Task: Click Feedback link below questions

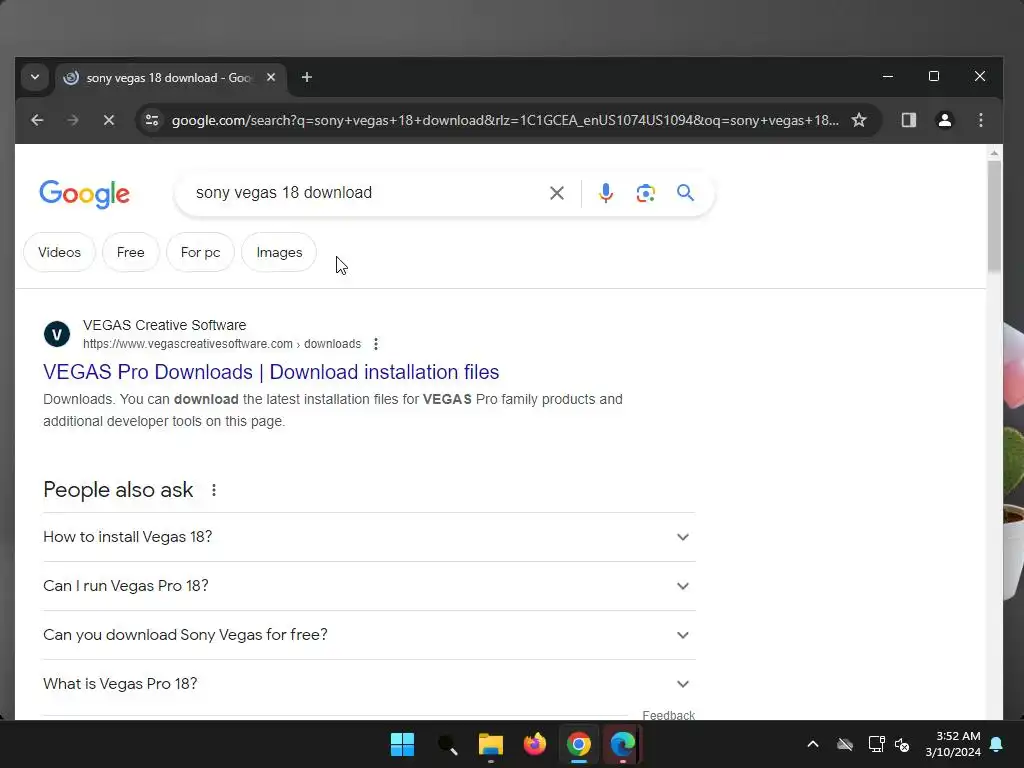Action: click(x=668, y=715)
